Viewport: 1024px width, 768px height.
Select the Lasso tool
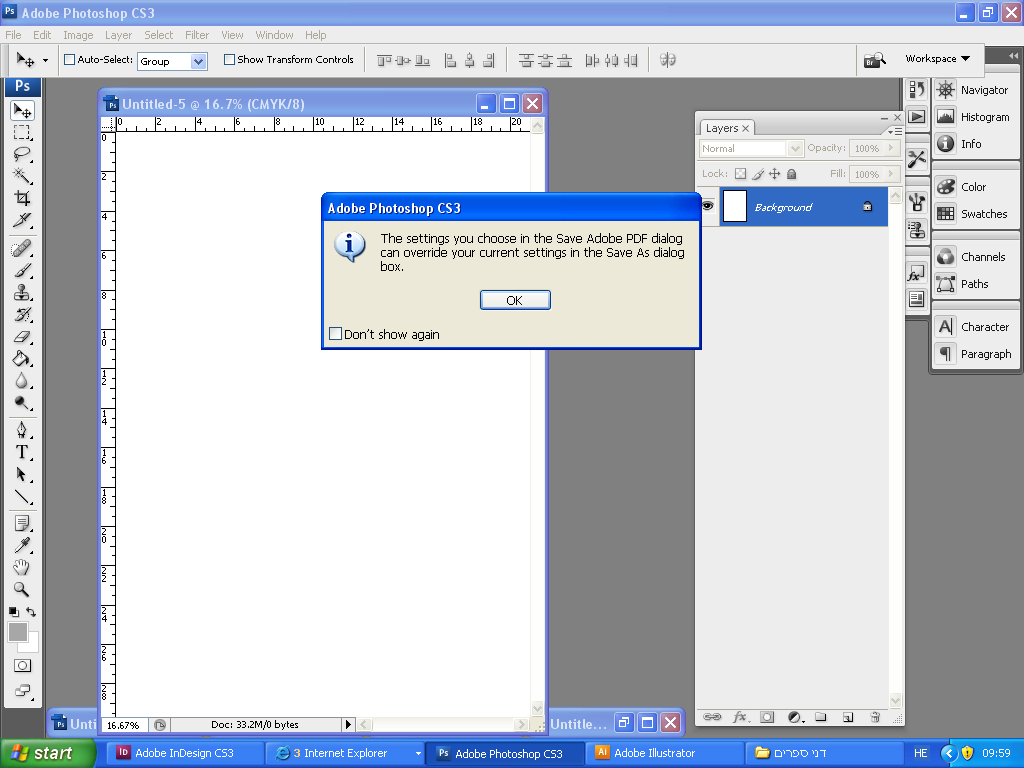pos(22,154)
